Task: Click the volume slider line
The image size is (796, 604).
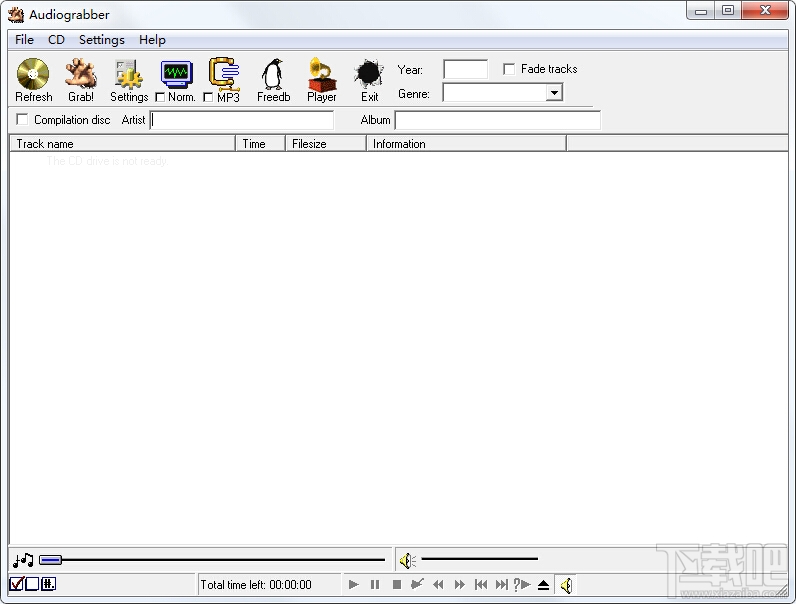Action: 479,559
